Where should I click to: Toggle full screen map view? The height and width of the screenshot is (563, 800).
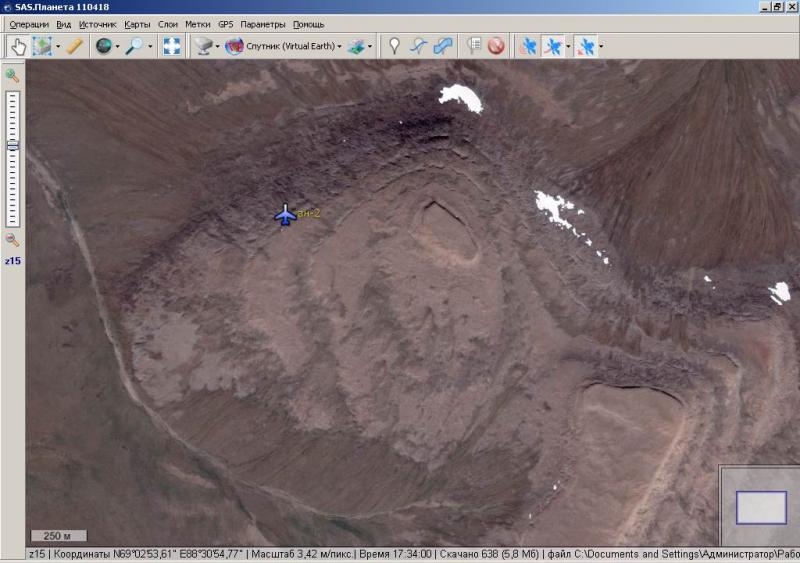coord(172,46)
